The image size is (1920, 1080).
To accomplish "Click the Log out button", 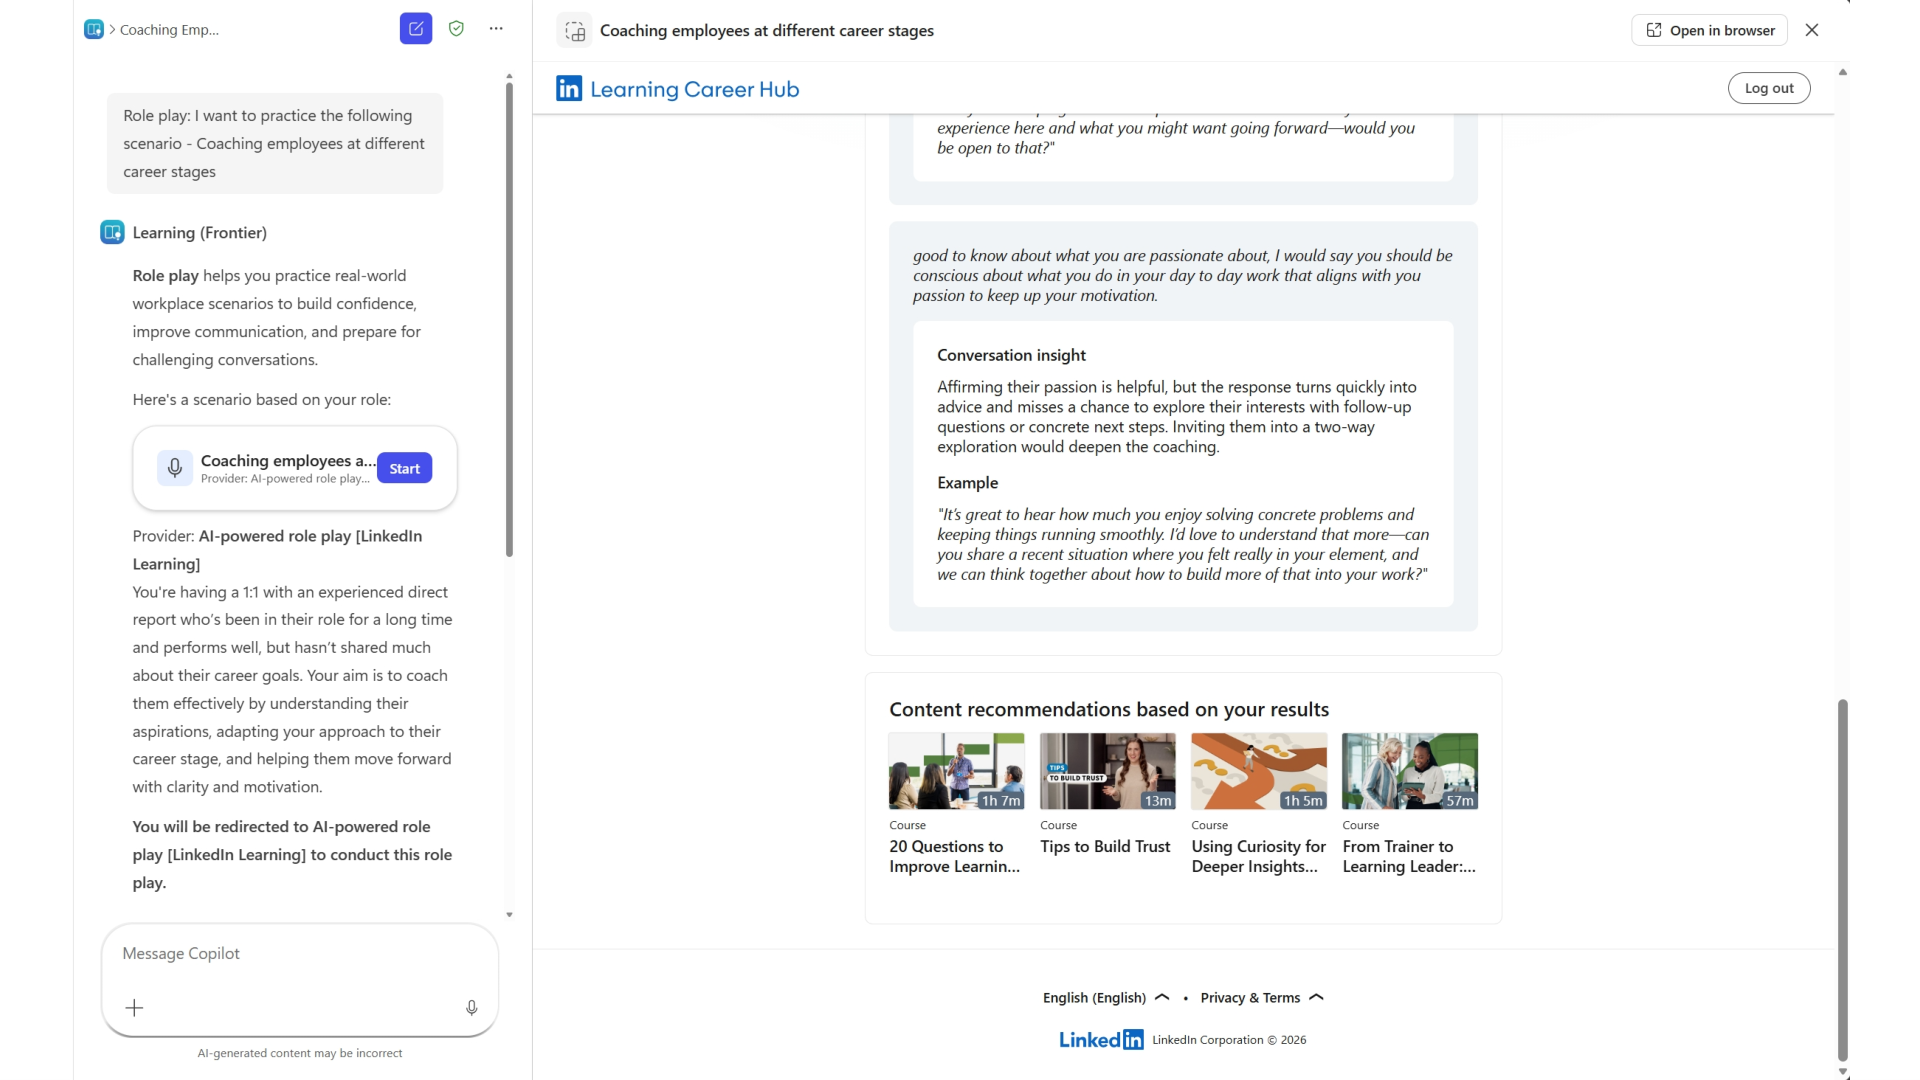I will pyautogui.click(x=1769, y=88).
